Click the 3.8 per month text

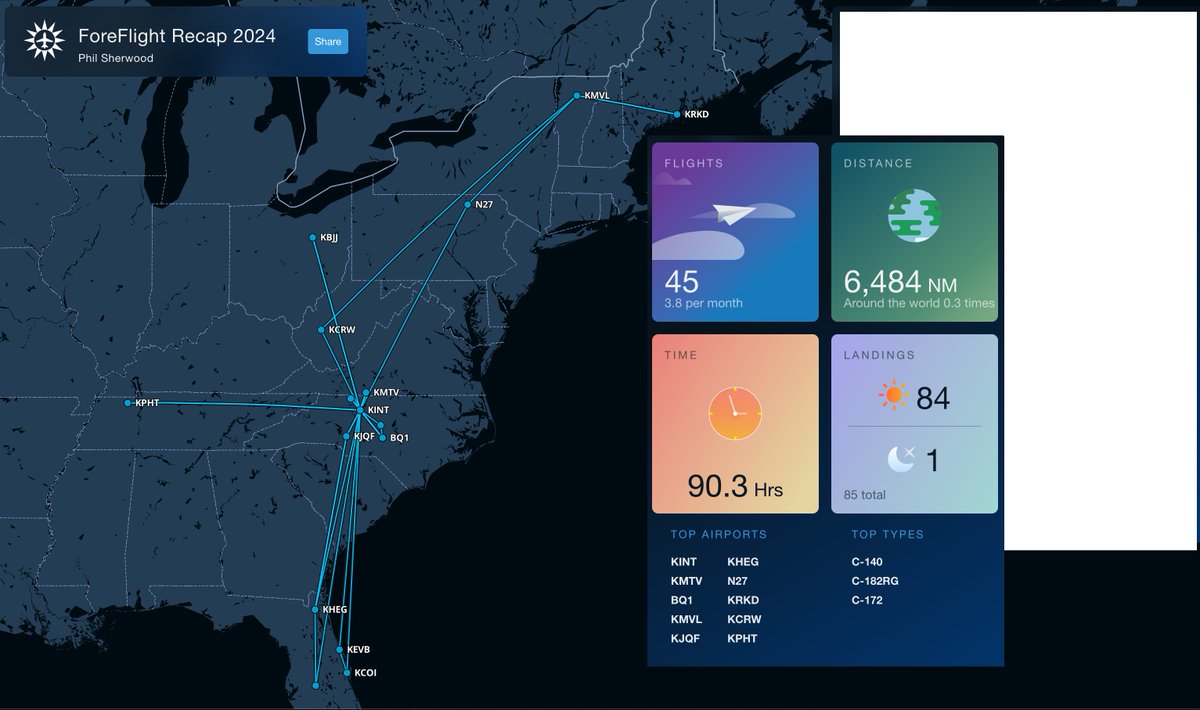click(x=703, y=303)
